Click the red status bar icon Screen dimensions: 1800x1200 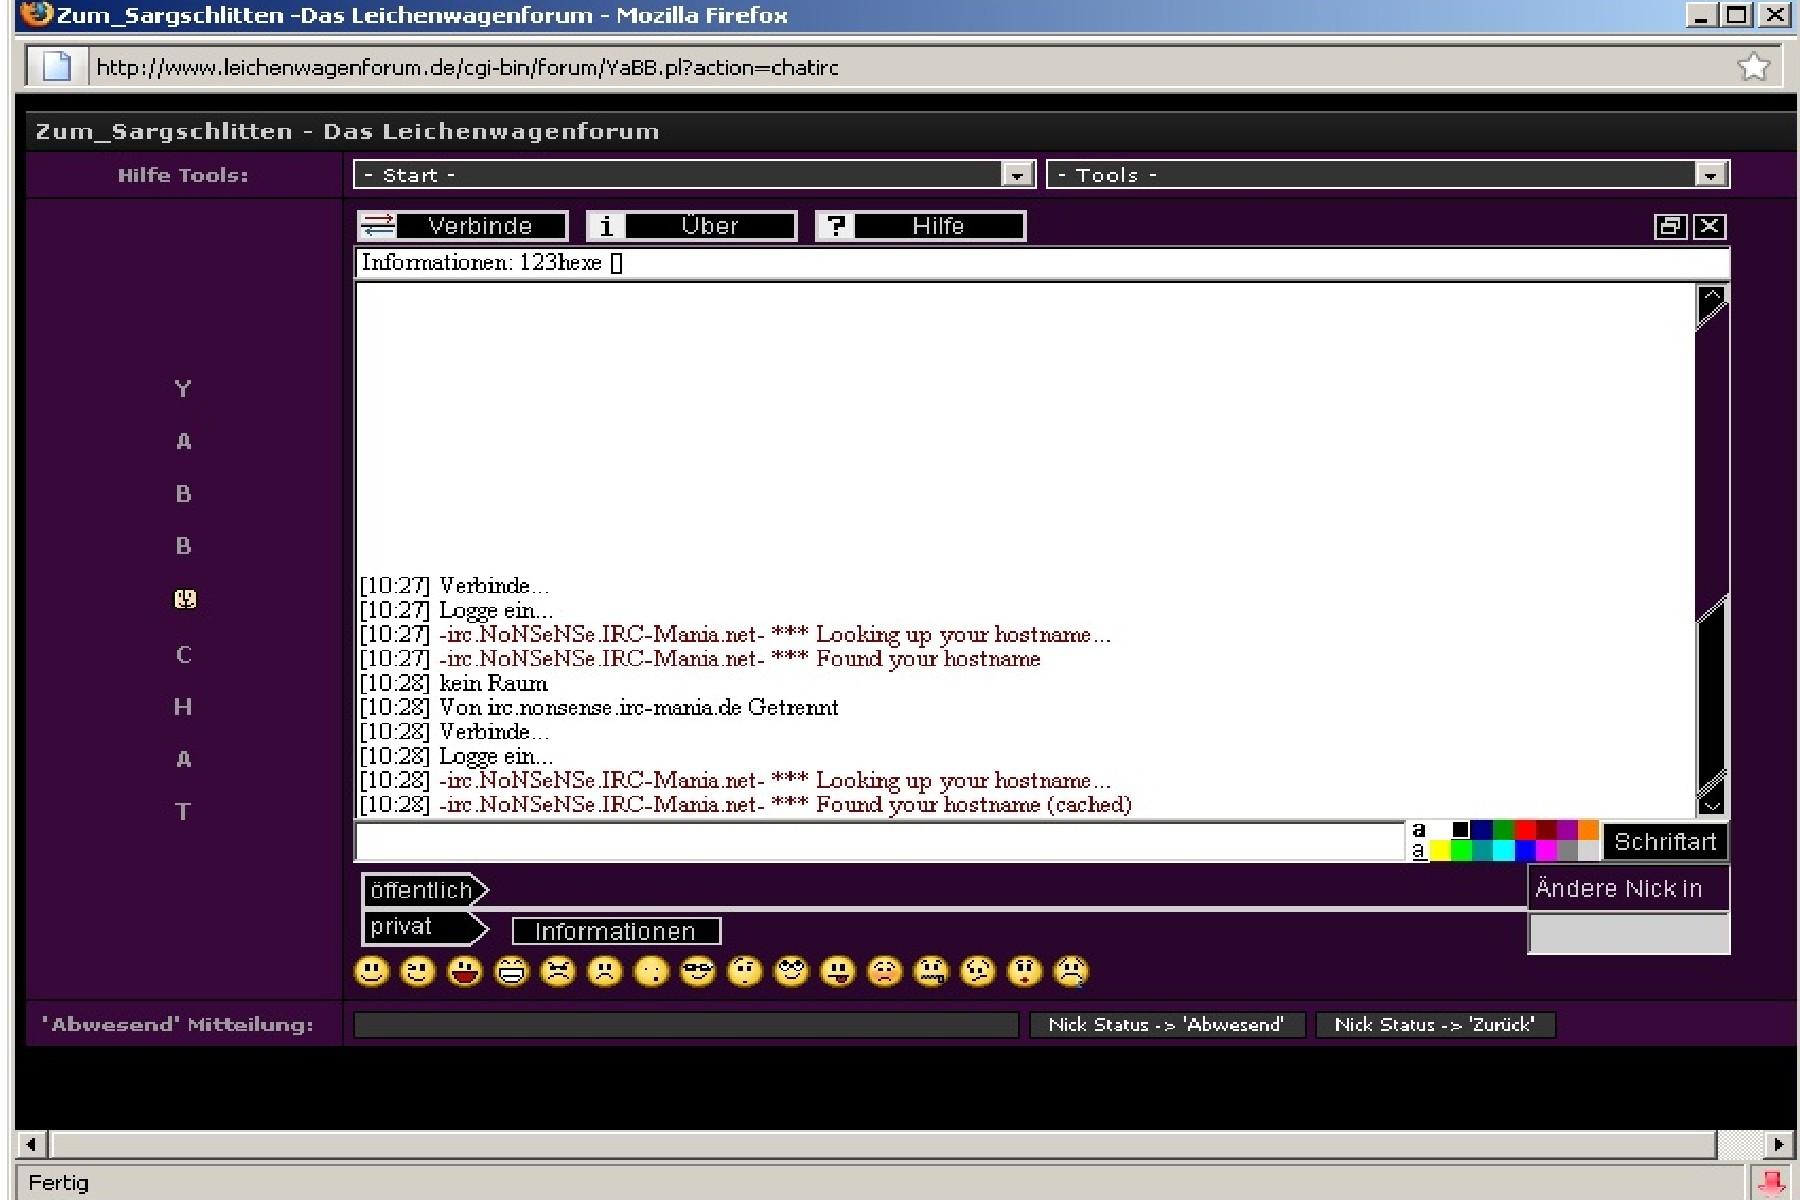click(1771, 1183)
